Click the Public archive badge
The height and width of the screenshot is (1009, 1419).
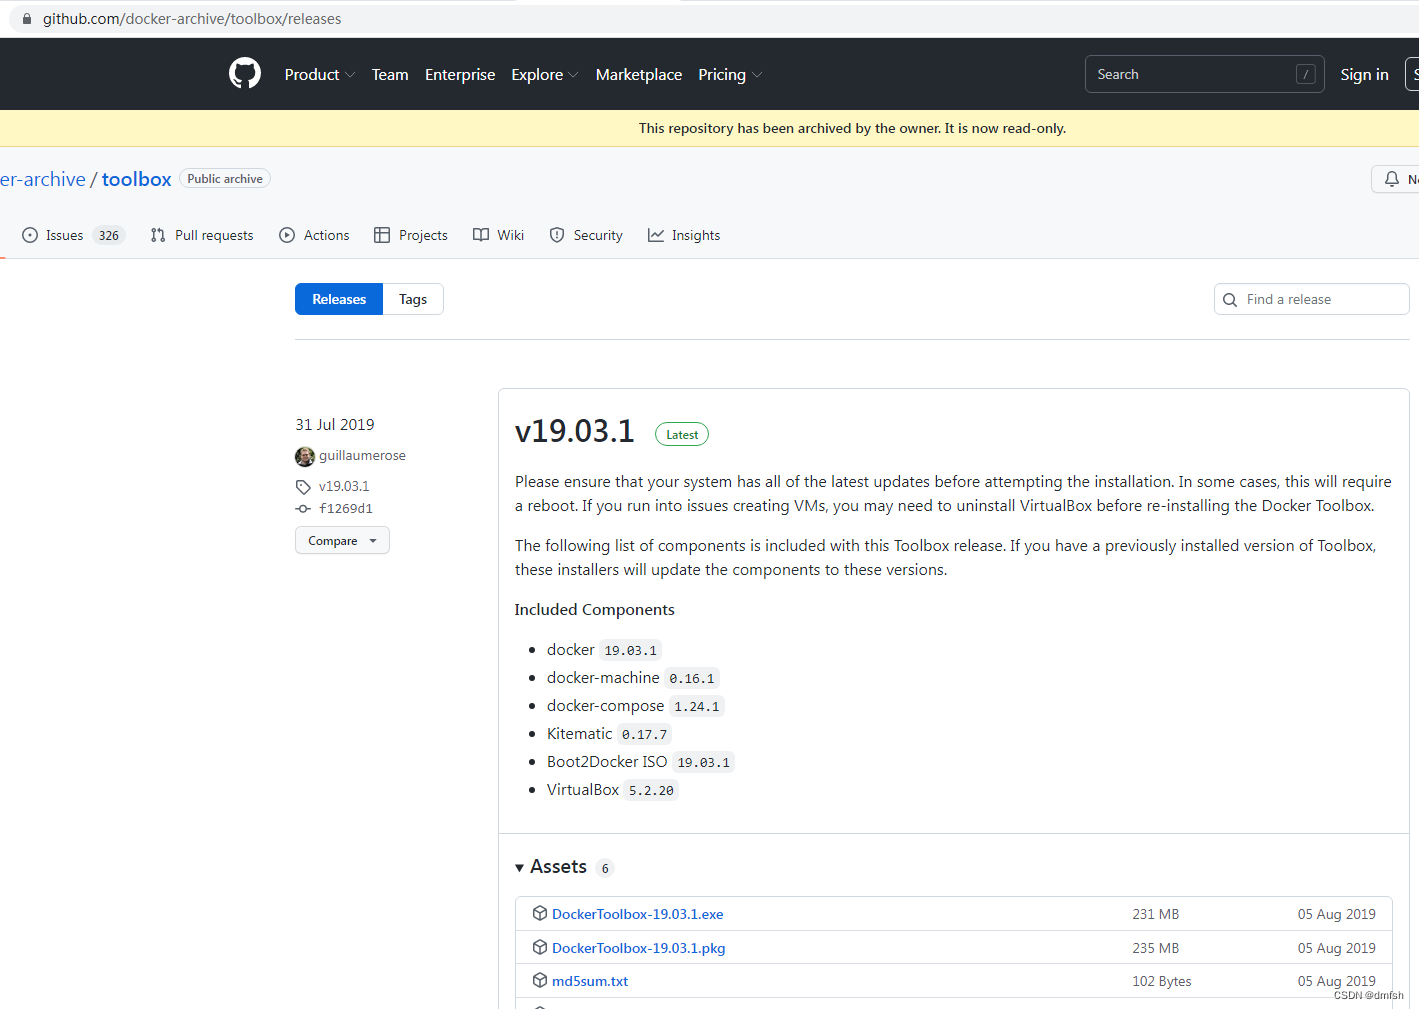click(225, 179)
